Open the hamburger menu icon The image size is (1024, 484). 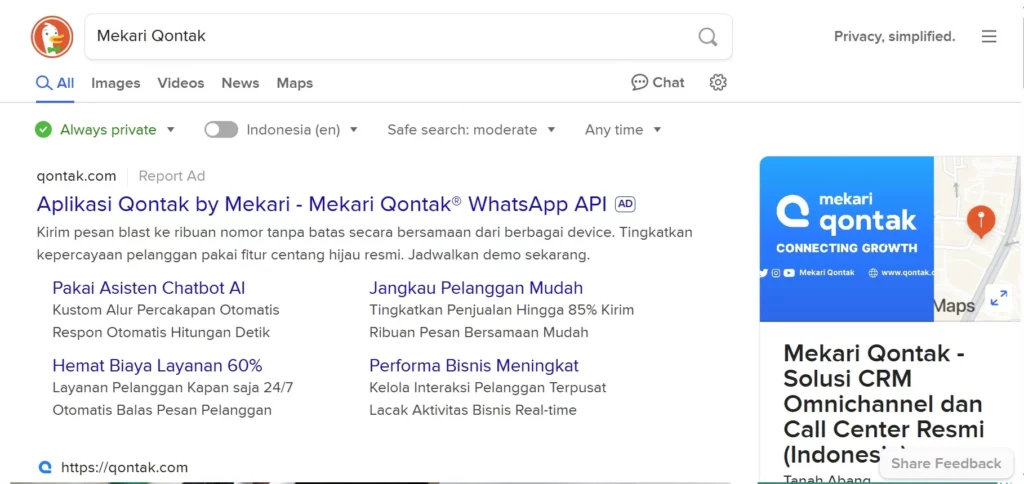pos(989,37)
